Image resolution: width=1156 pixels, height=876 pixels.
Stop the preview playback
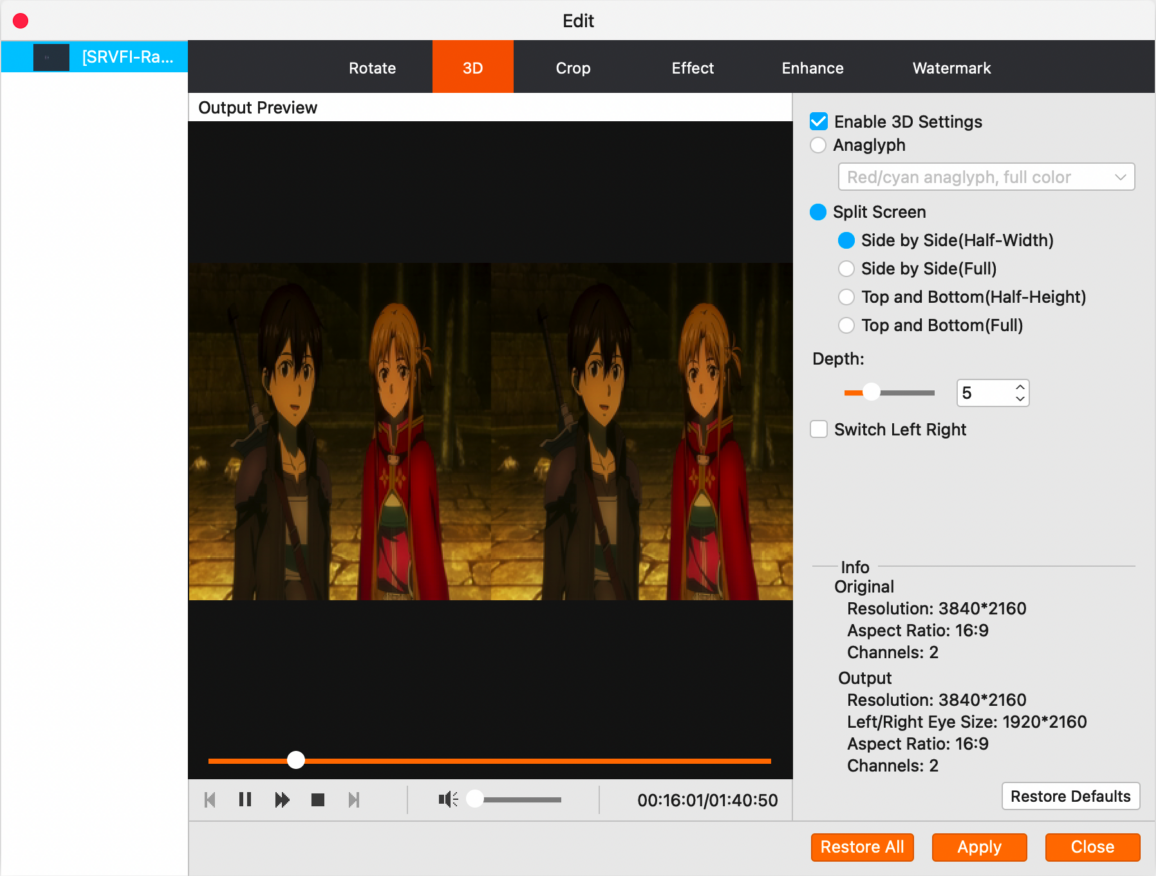pyautogui.click(x=318, y=800)
